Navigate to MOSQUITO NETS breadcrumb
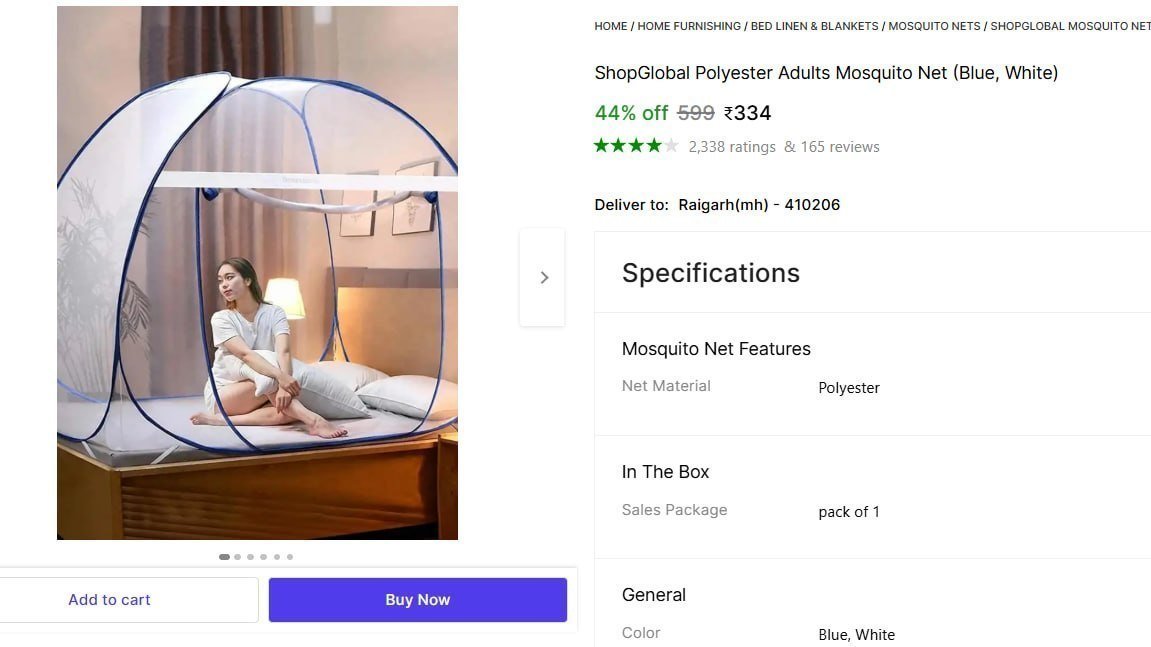This screenshot has height=647, width=1151. 934,26
